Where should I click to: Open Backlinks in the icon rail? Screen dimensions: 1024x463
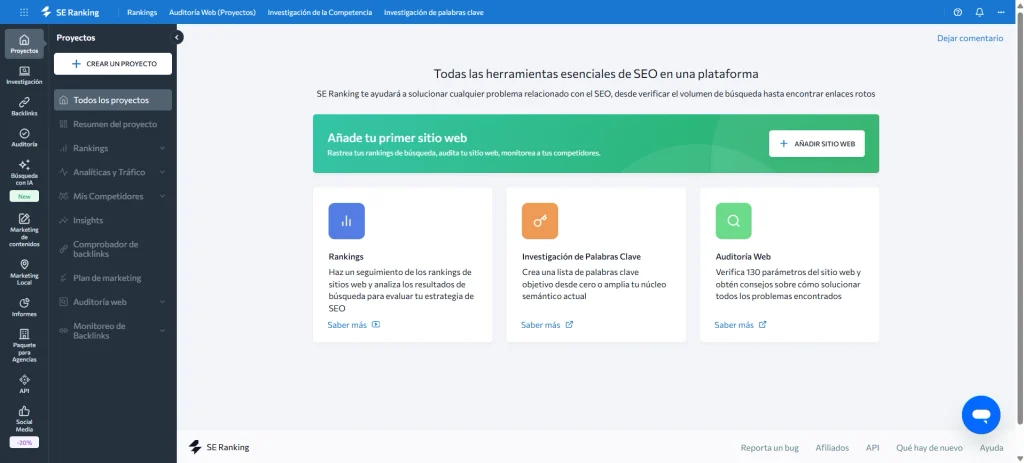pos(24,107)
